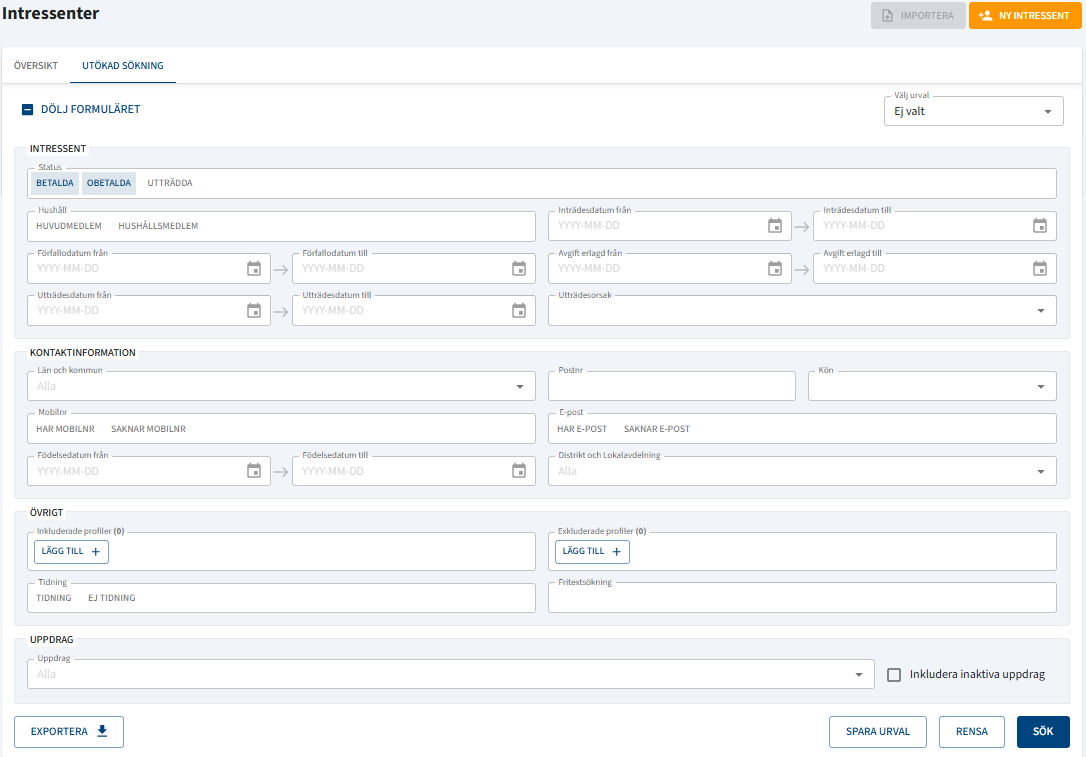Viewport: 1086px width, 757px height.
Task: Check Inkludera inaktiva uppdrag
Action: [894, 675]
